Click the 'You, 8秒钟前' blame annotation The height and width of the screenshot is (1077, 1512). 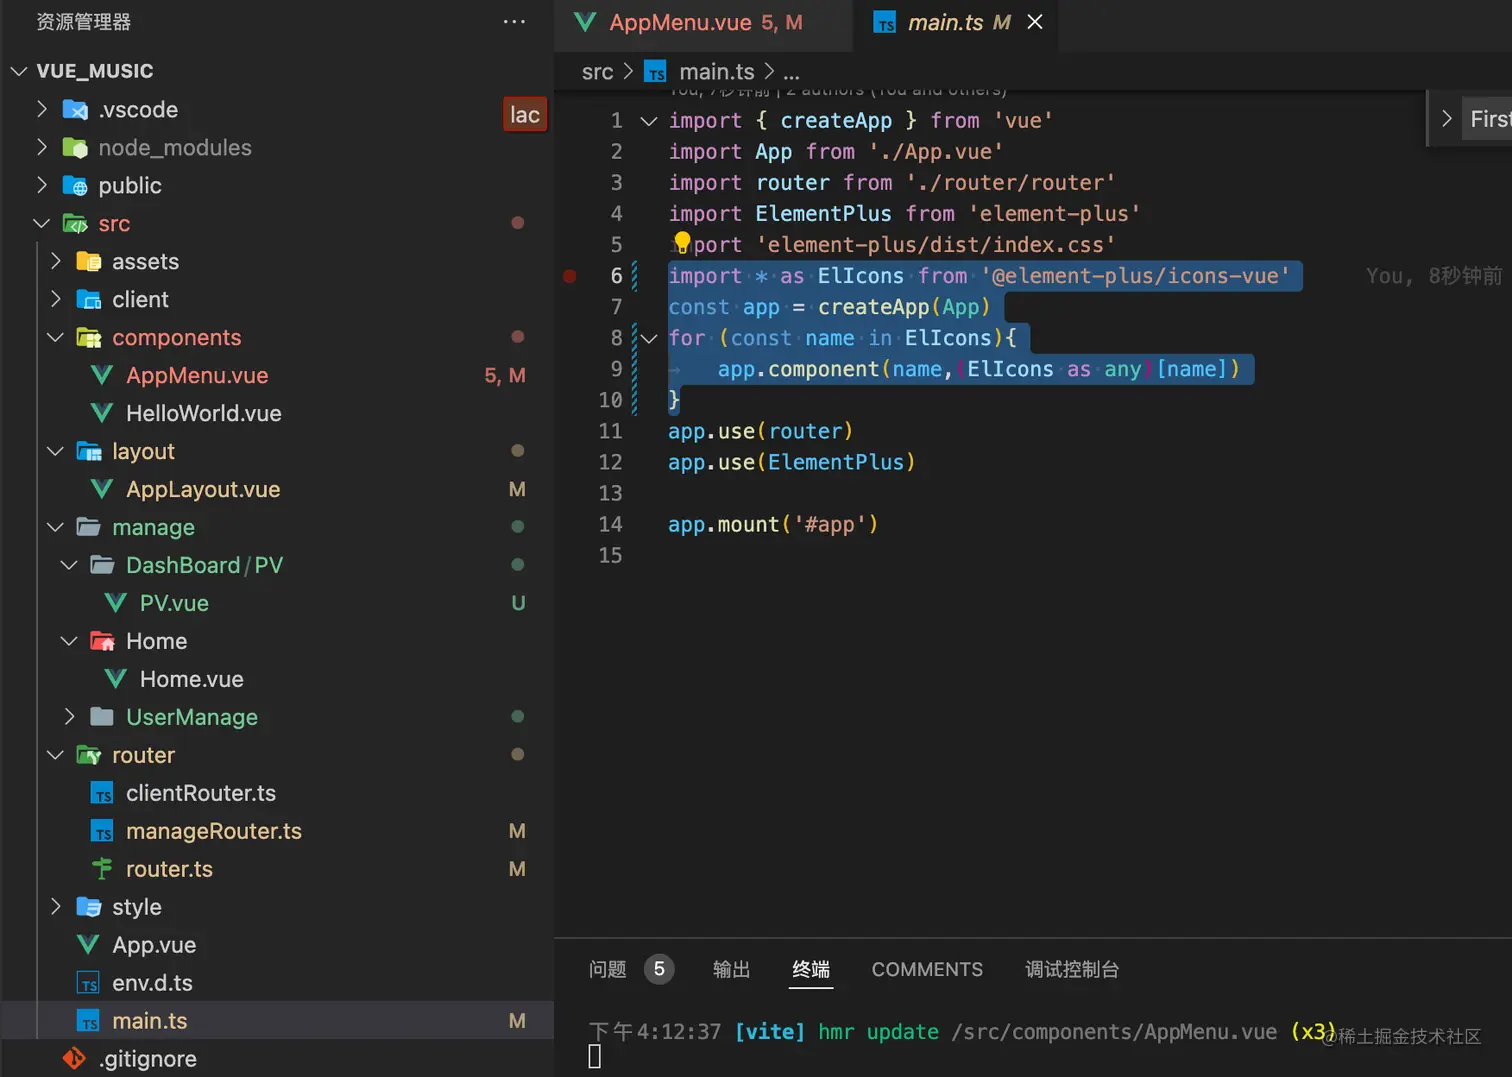click(1434, 276)
